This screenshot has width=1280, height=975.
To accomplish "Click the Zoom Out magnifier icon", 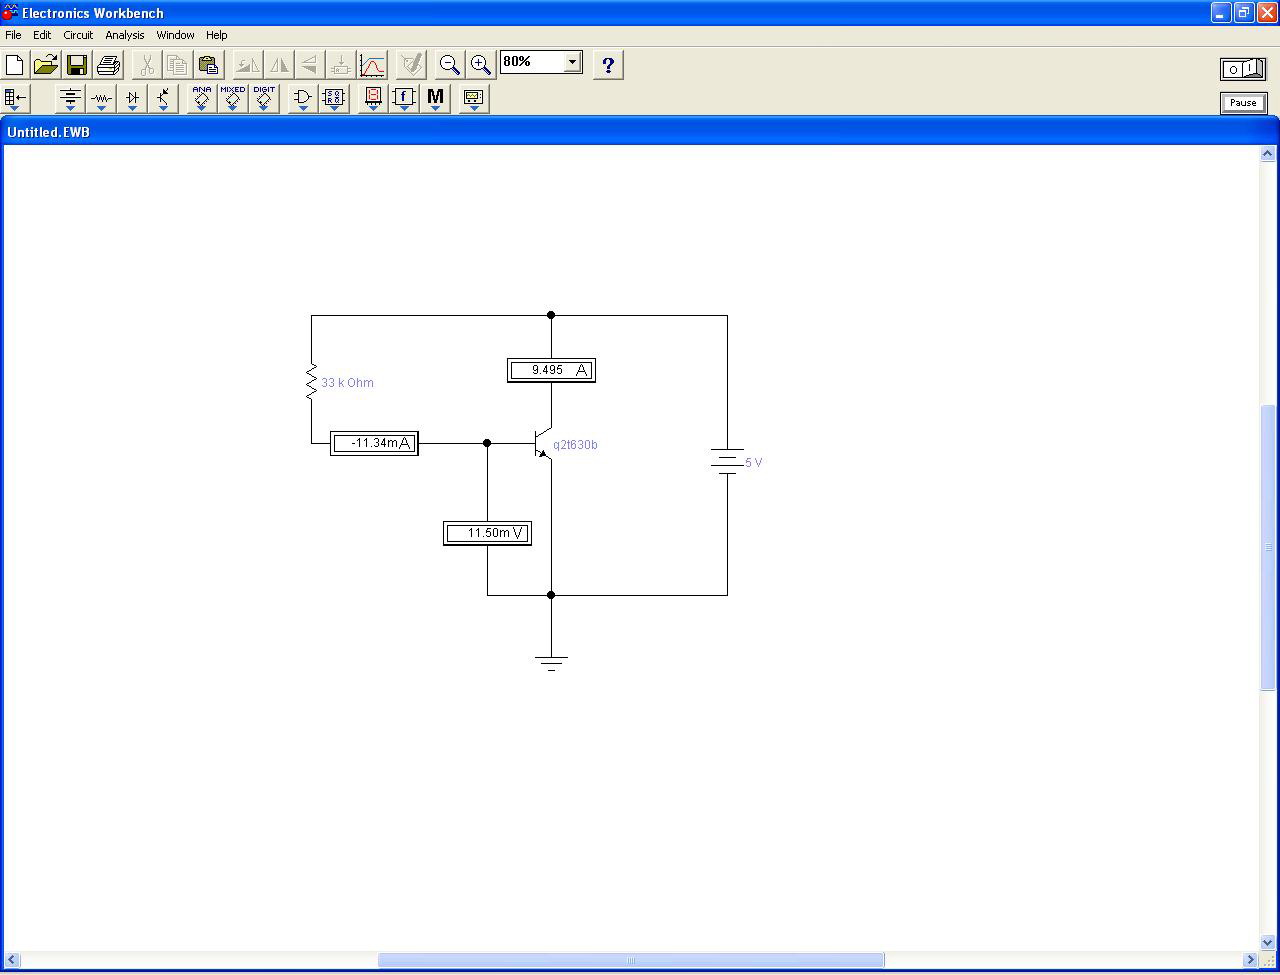I will pyautogui.click(x=449, y=66).
